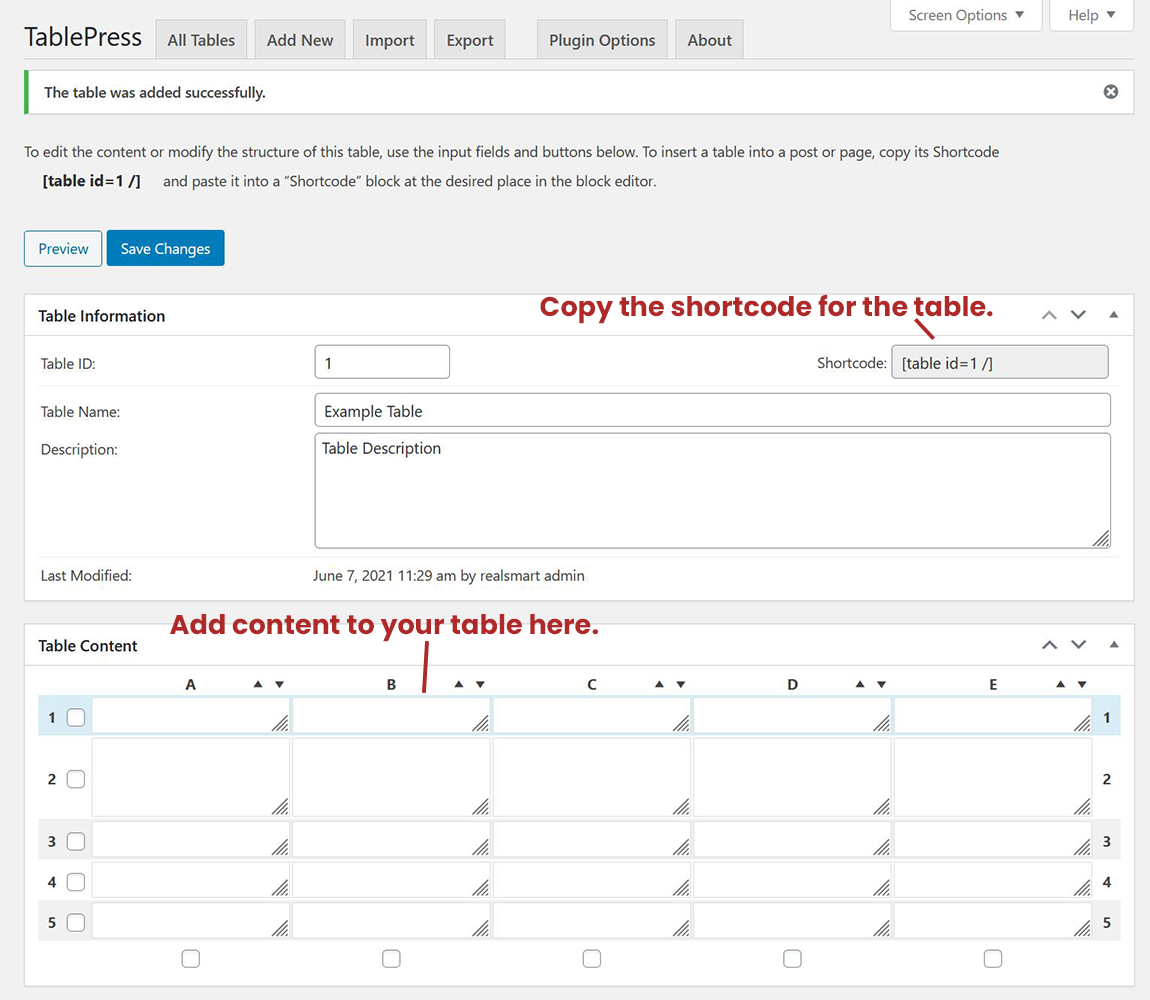Move Table Content panel down
1150x1000 pixels.
(x=1078, y=645)
